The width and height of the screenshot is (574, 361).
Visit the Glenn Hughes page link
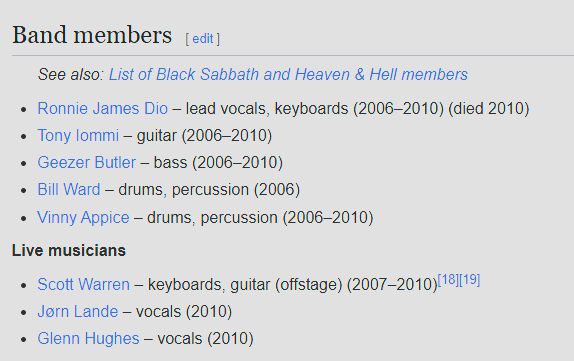tap(88, 339)
